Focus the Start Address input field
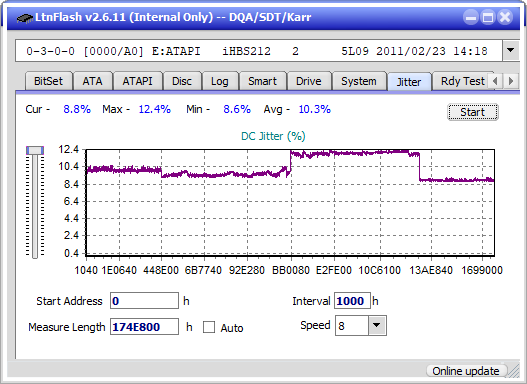The image size is (527, 384). (x=145, y=301)
